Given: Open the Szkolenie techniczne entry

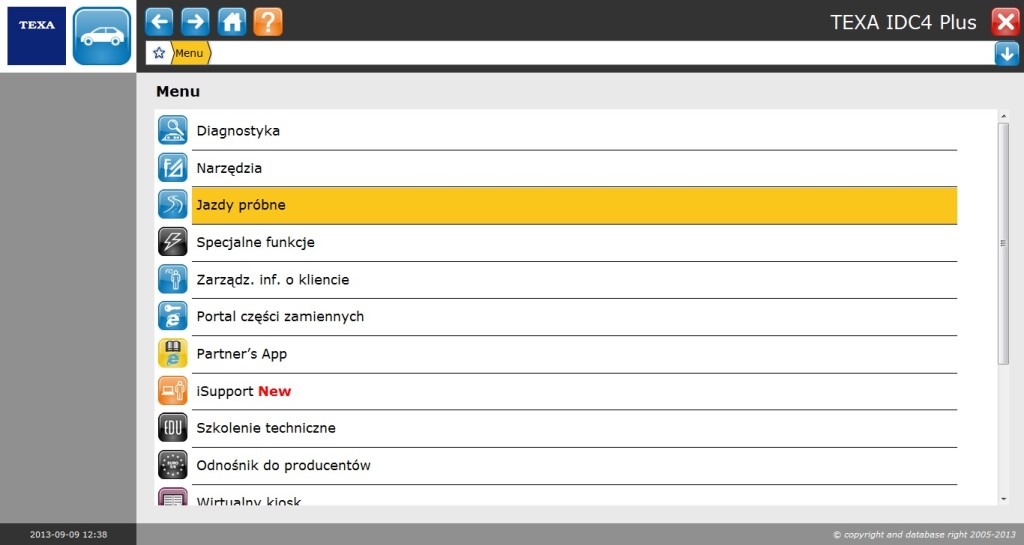Looking at the screenshot, I should (574, 428).
